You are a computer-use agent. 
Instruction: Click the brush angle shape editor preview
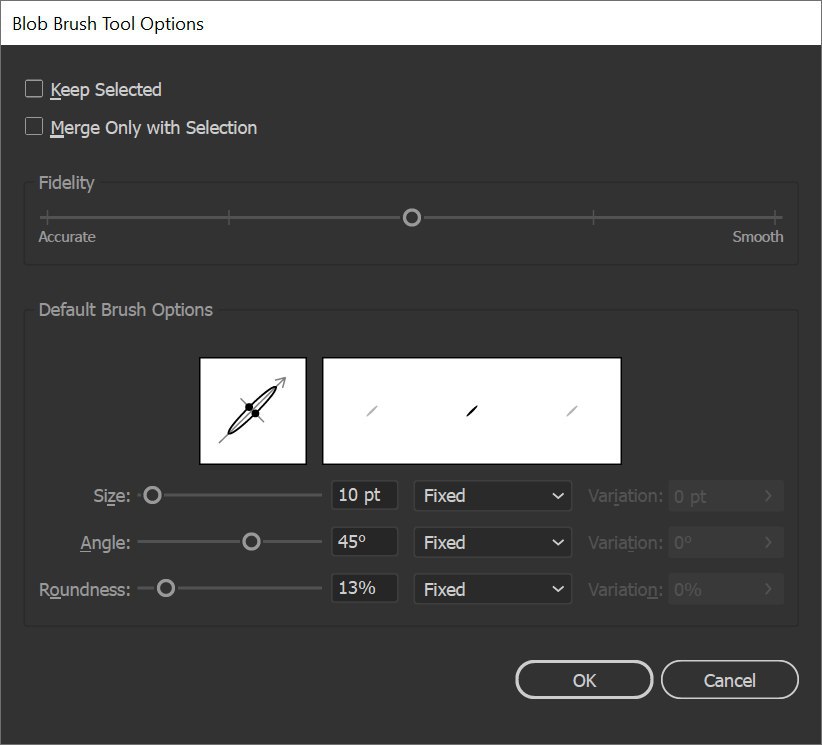pos(253,411)
